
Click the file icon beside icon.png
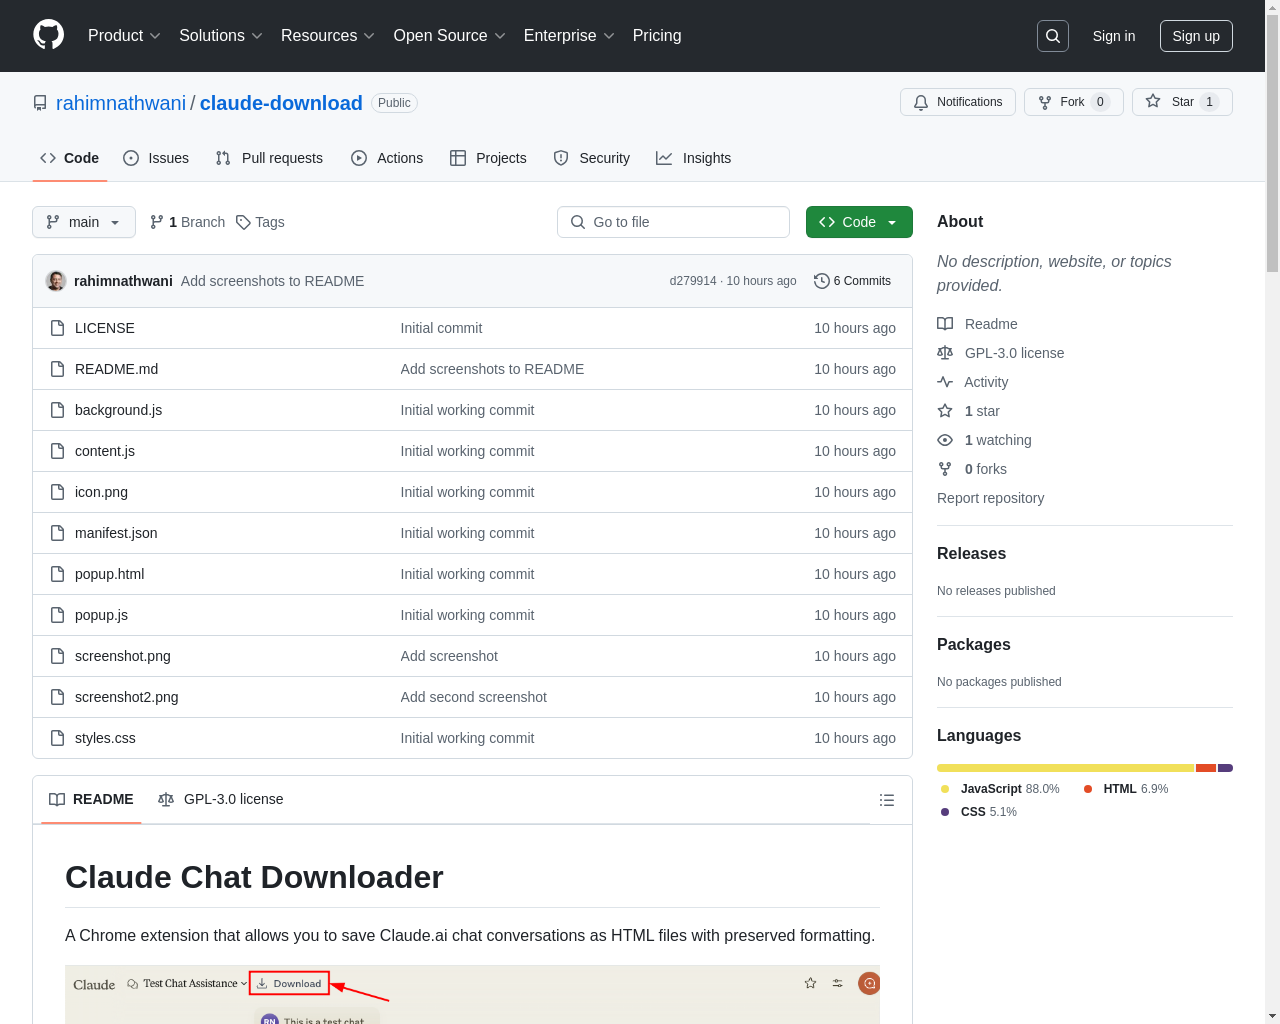[x=58, y=492]
